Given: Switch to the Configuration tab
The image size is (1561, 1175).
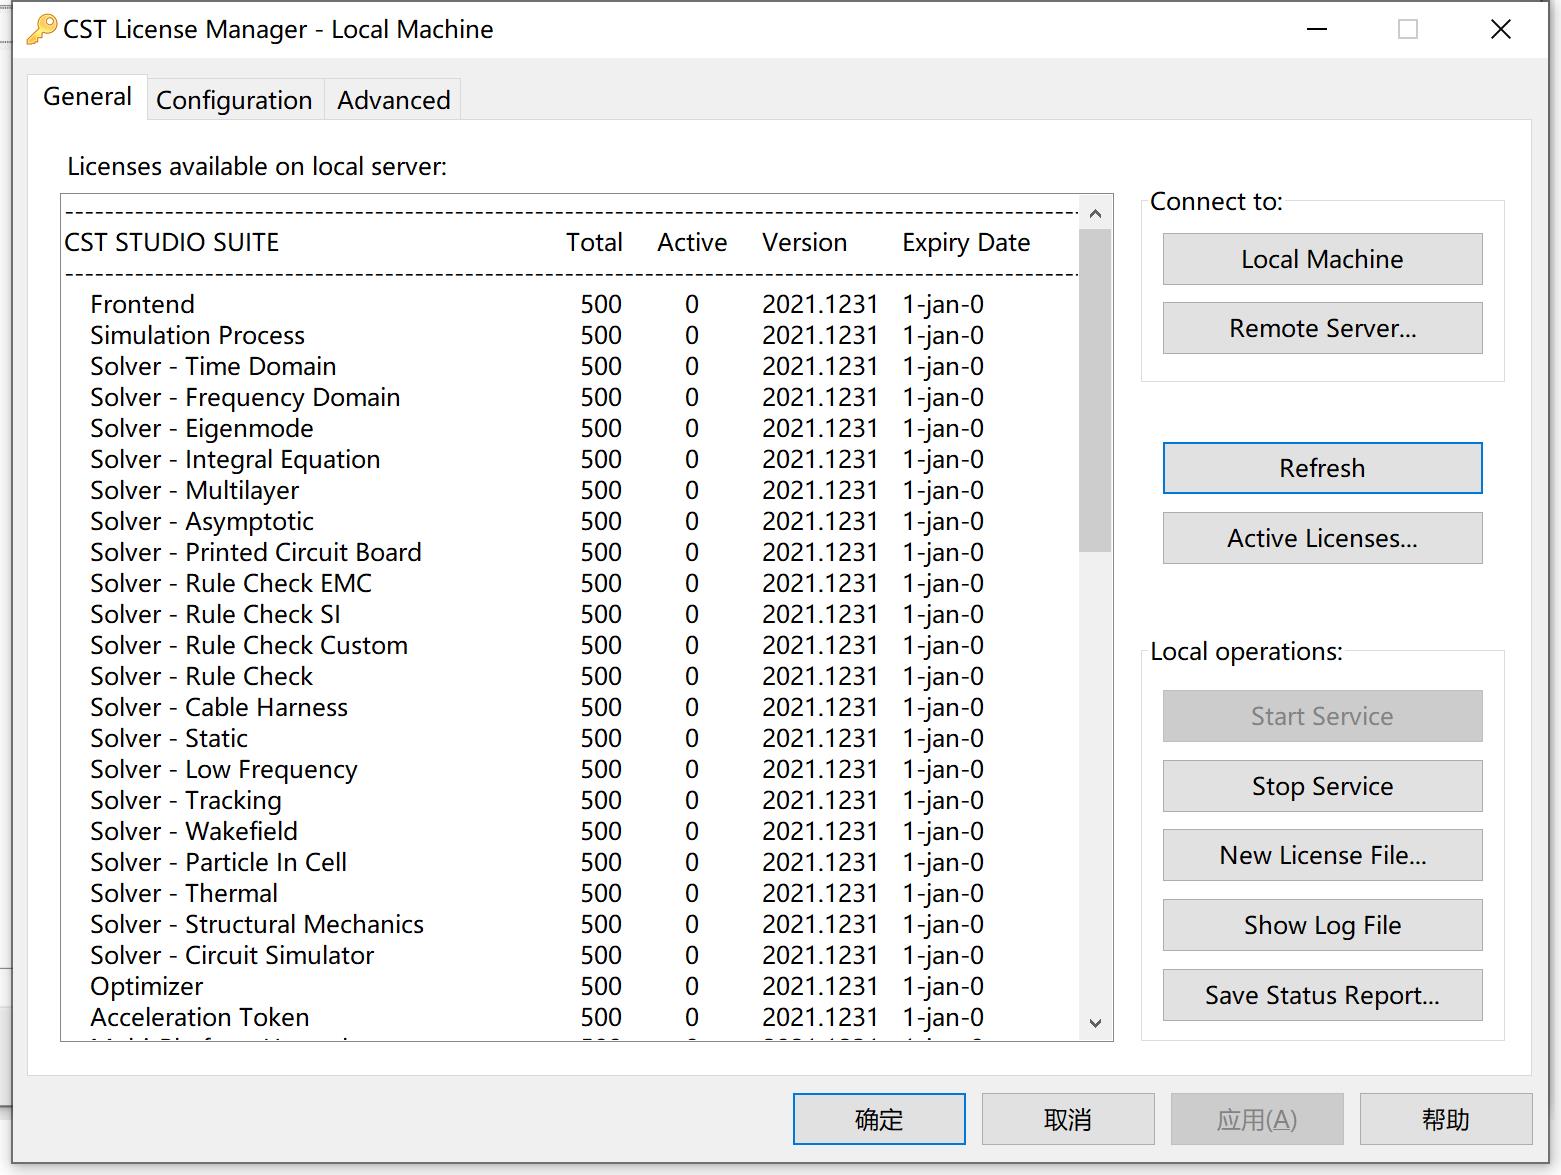Looking at the screenshot, I should [x=234, y=100].
